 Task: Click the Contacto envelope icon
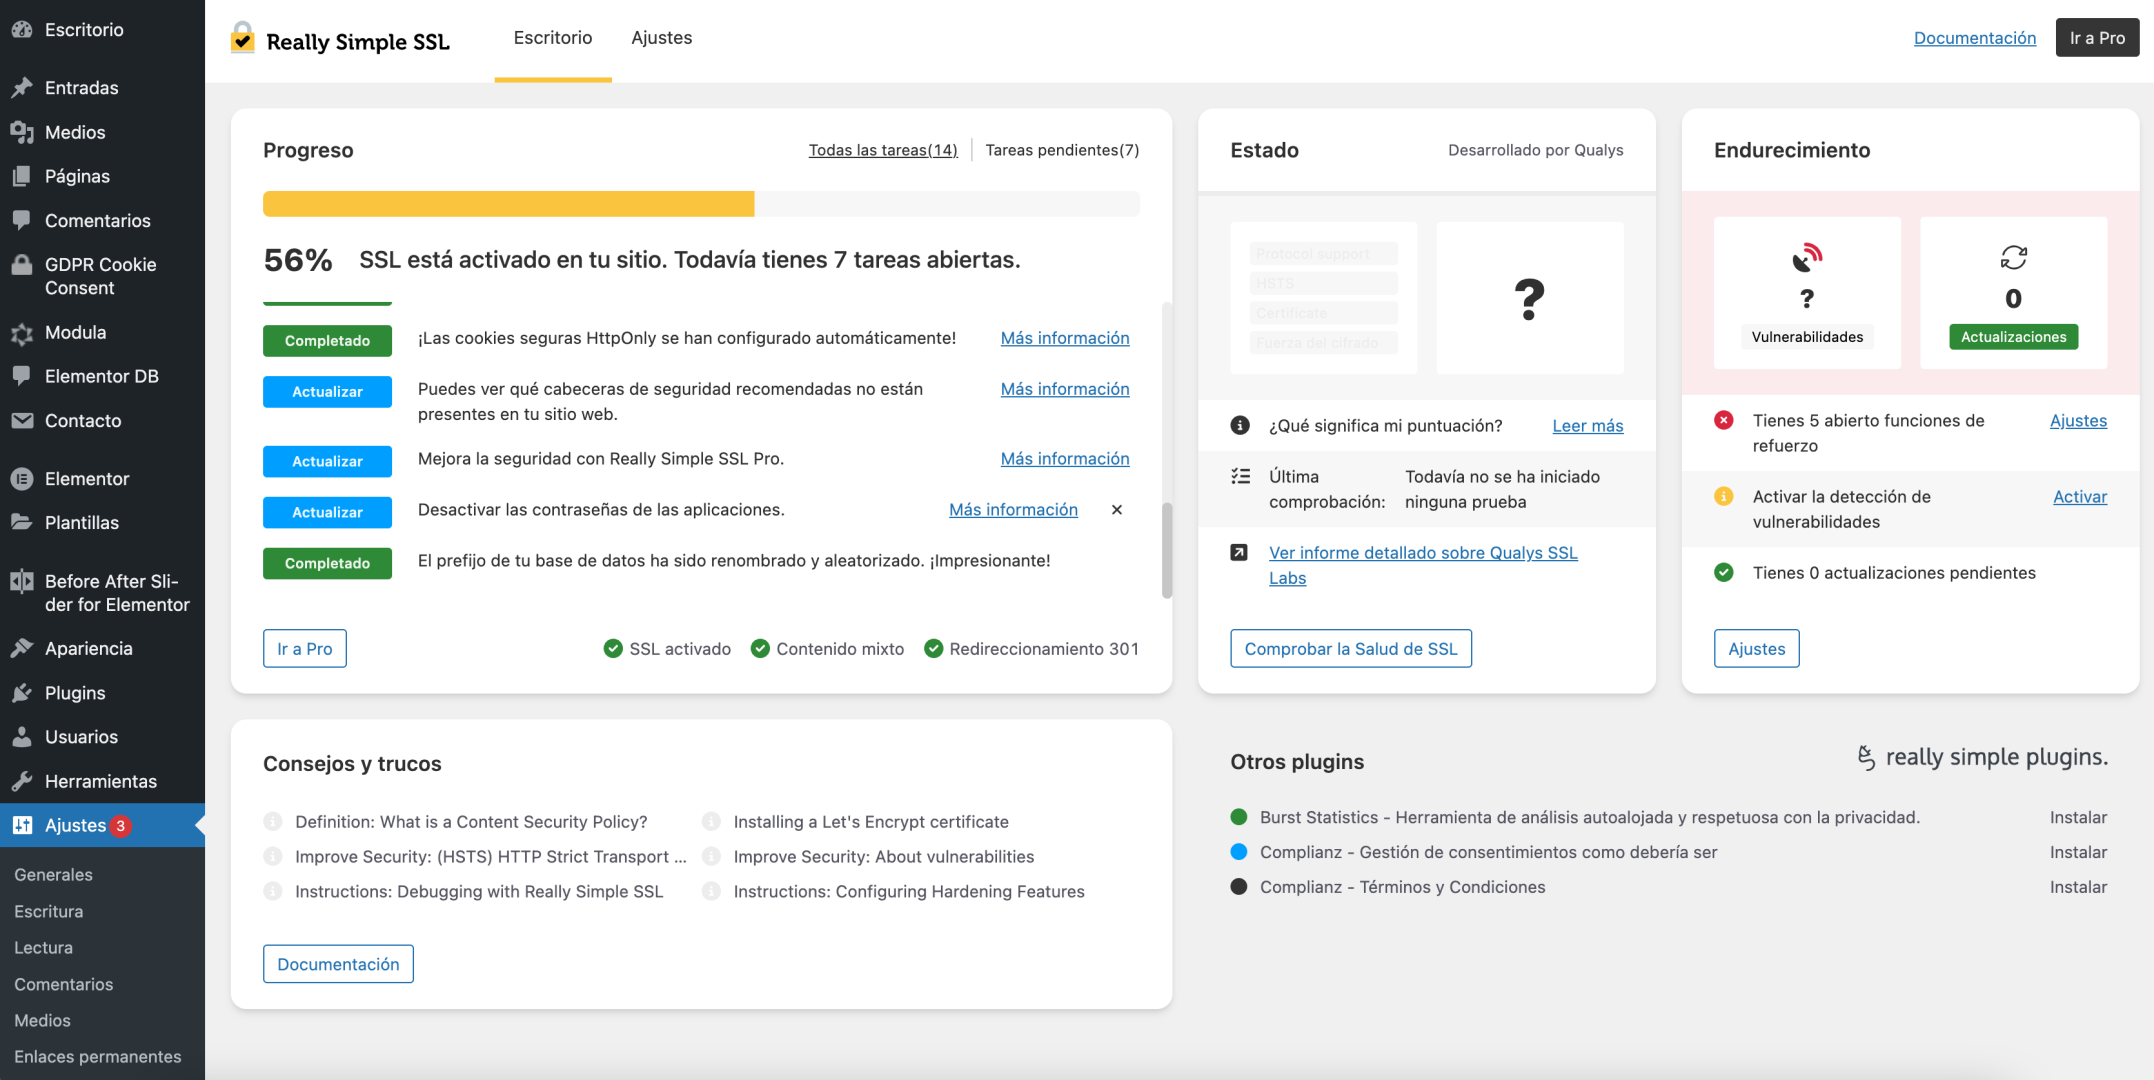22,421
